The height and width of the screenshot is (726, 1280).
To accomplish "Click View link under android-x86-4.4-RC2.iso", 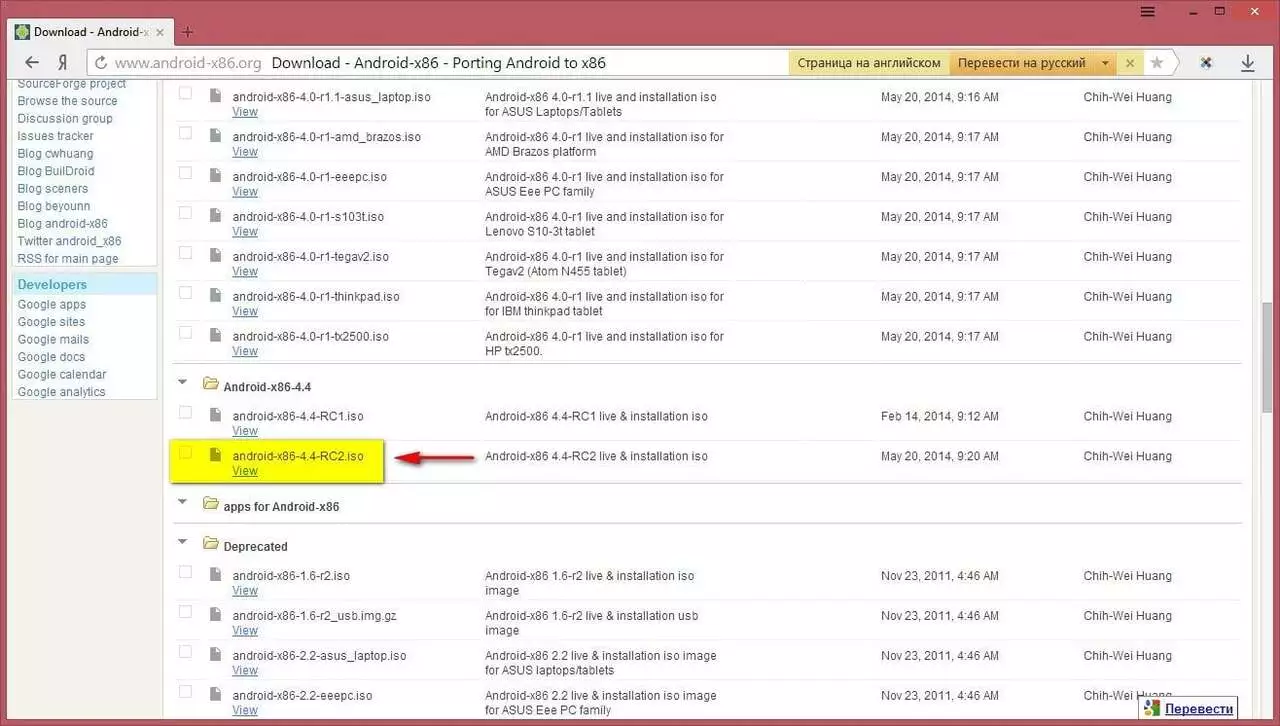I will click(245, 471).
